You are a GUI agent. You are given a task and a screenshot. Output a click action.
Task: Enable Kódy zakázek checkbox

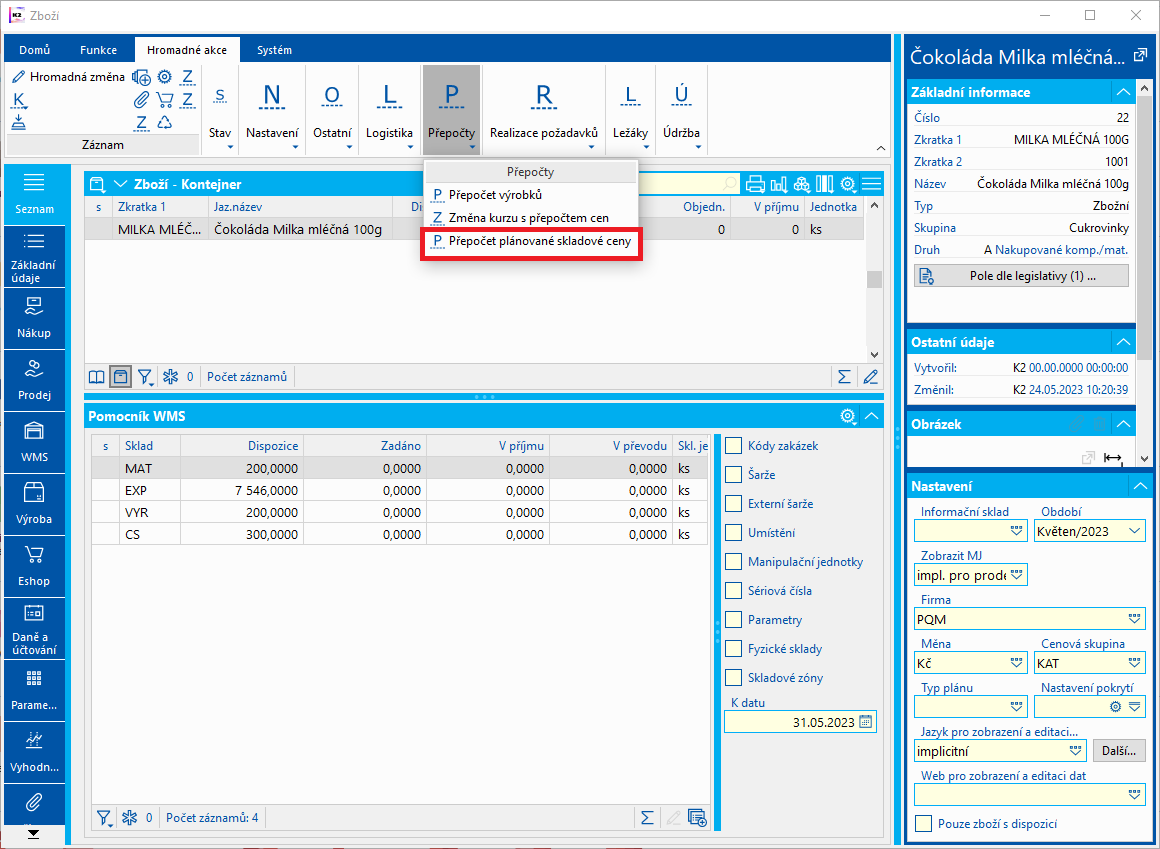733,446
